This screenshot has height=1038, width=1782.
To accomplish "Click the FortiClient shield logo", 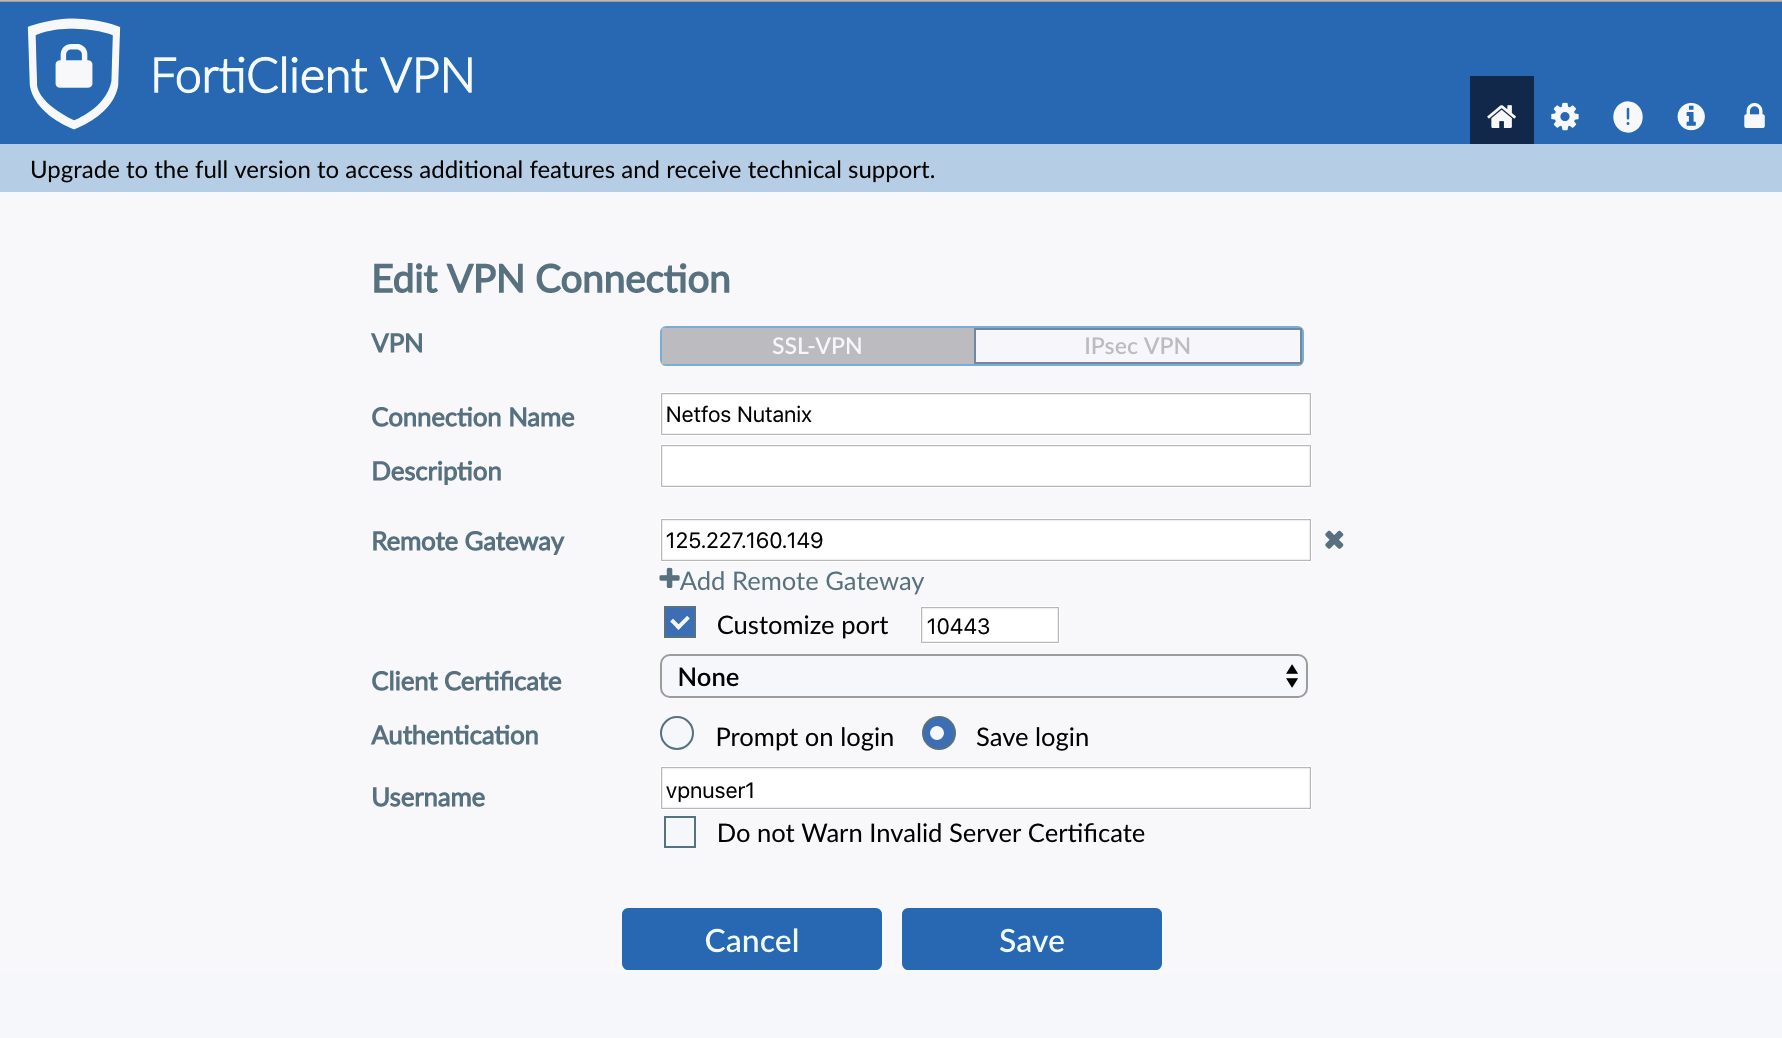I will click(74, 73).
